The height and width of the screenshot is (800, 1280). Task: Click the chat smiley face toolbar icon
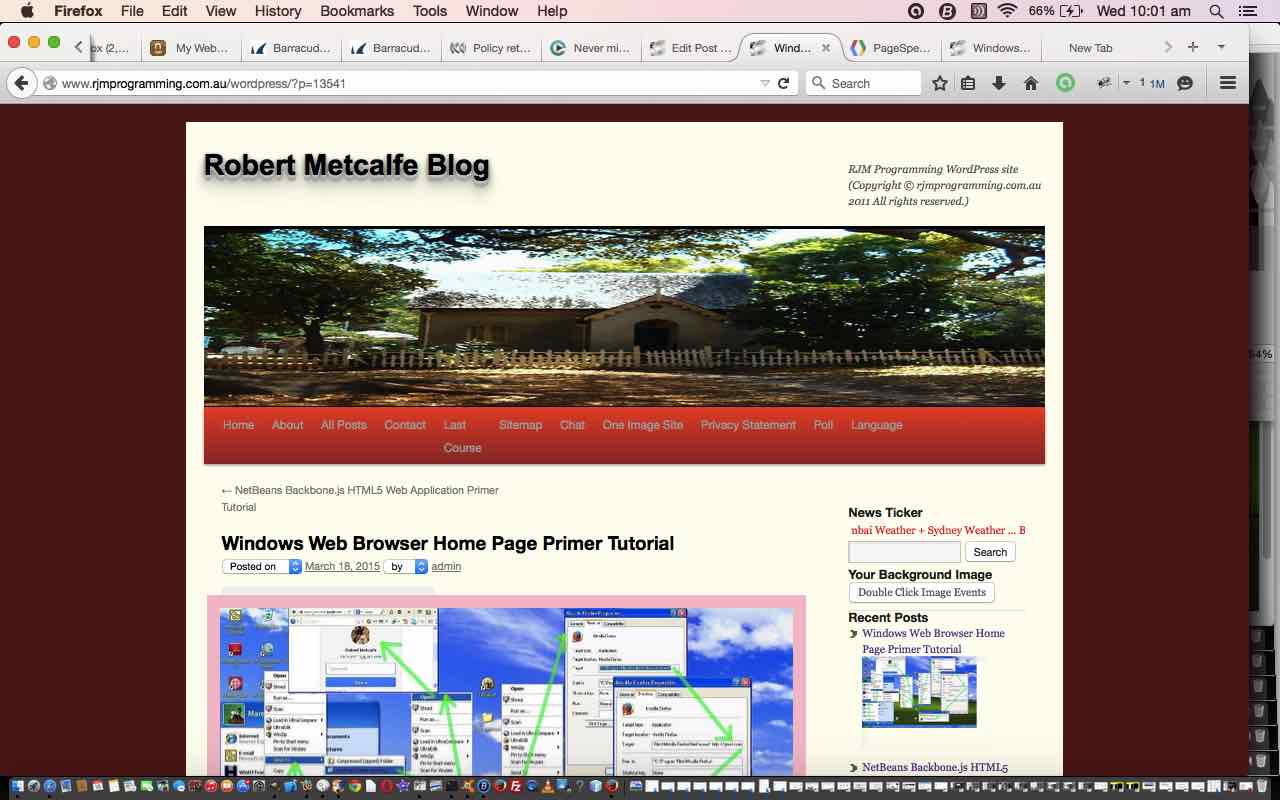click(x=1185, y=84)
